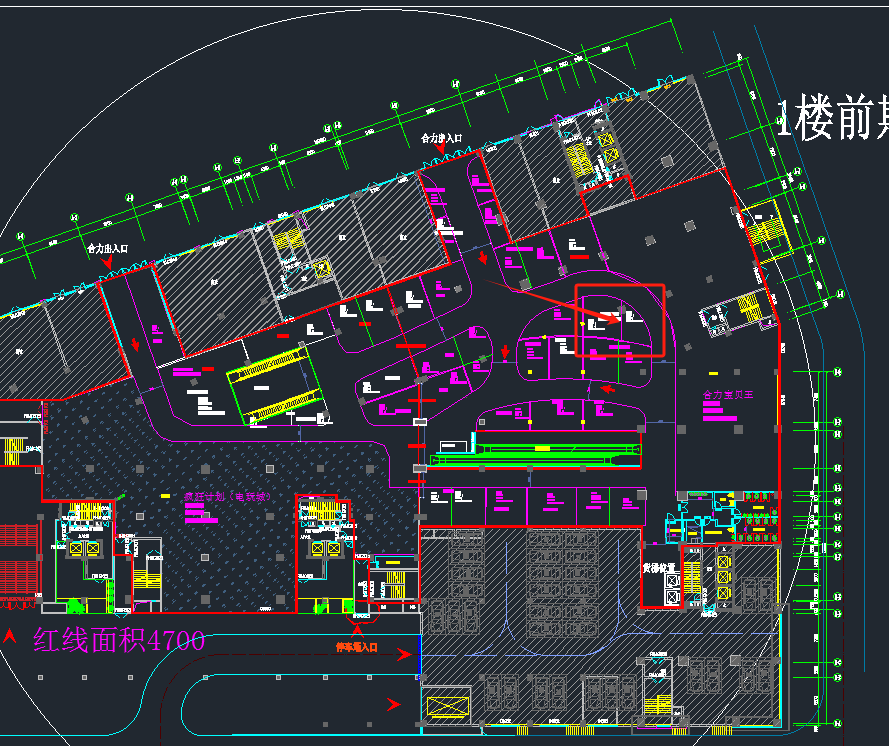889x746 pixels.
Task: Select the red stacked bars at the left edge
Action: pos(18,560)
